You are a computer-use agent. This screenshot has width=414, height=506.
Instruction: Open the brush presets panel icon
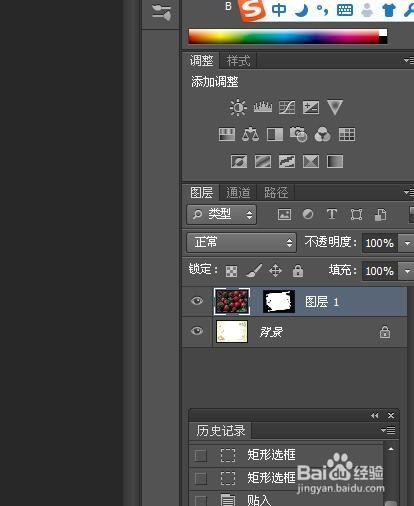click(x=161, y=12)
